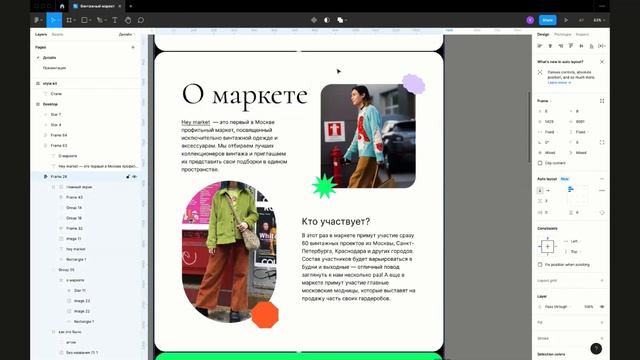Screen dimensions: 640x360
Task: Click the constraints diagram widget
Action: [x=547, y=247]
